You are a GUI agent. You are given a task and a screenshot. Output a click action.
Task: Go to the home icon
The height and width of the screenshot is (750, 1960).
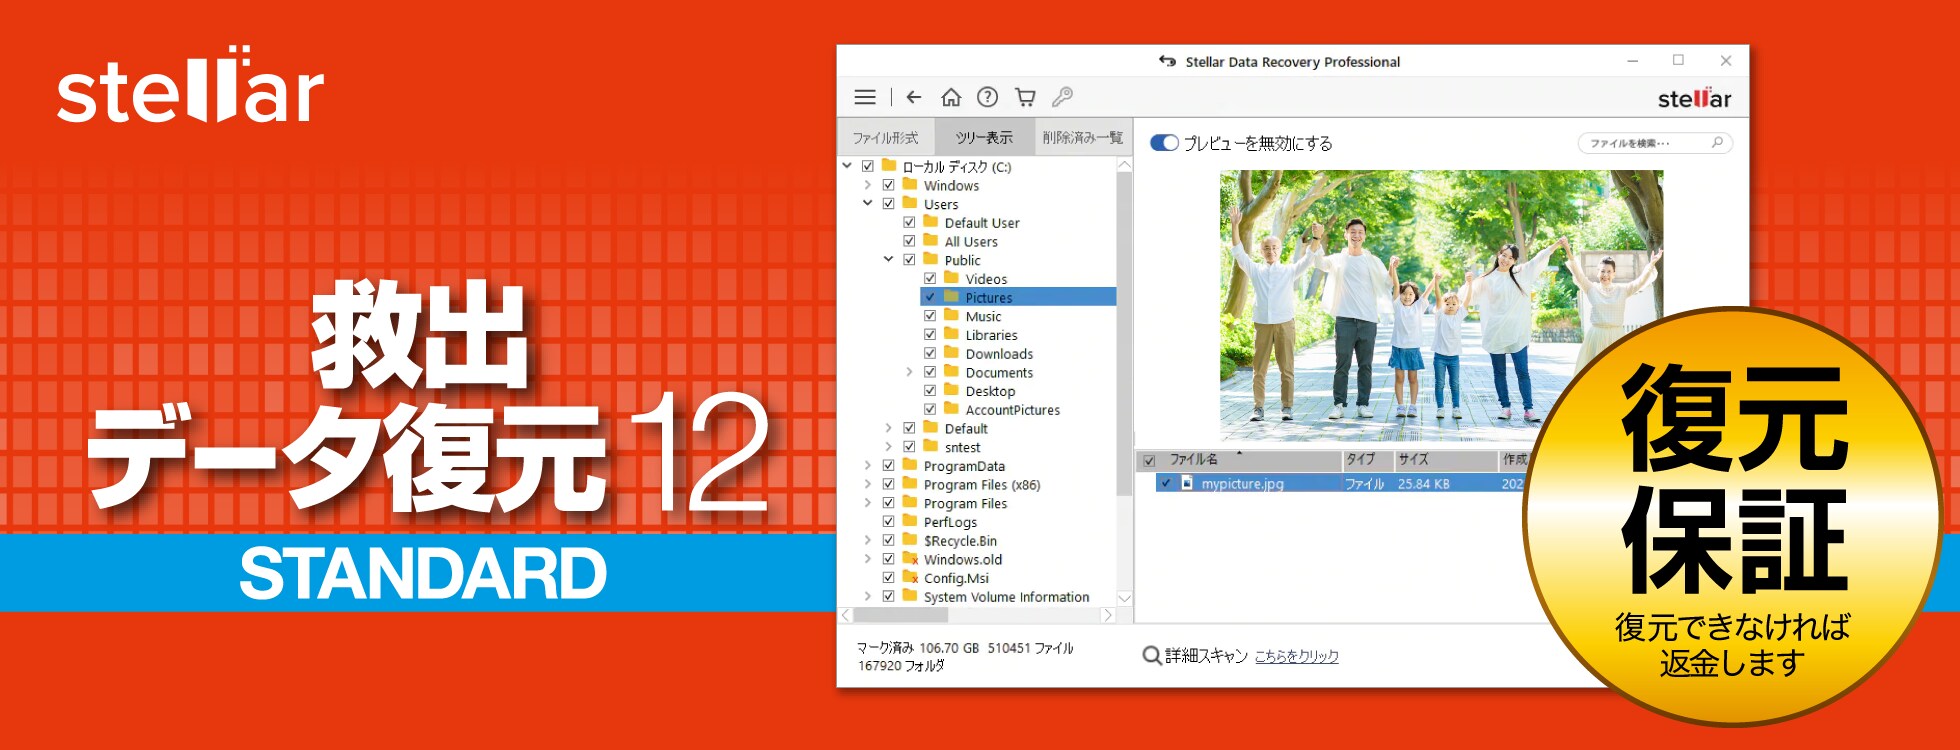(951, 97)
